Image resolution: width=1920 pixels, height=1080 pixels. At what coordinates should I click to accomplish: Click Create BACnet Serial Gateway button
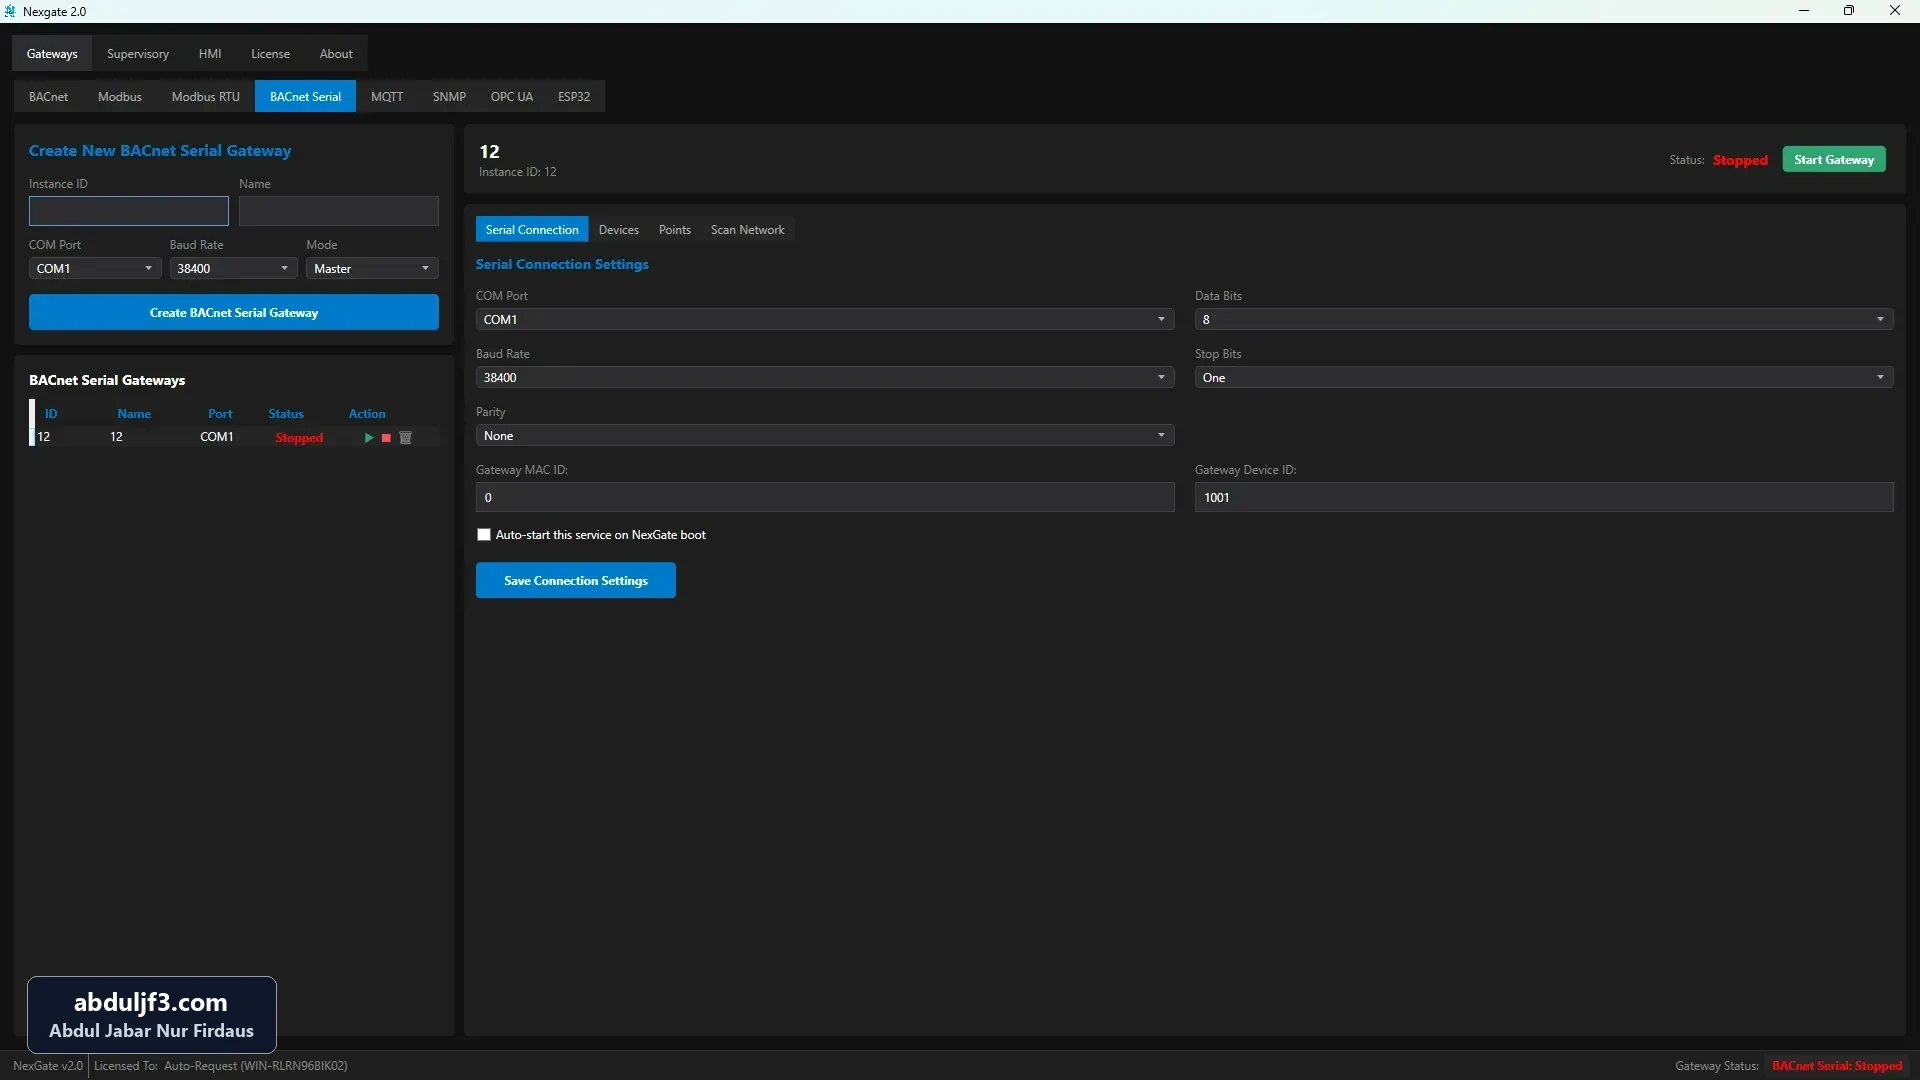pyautogui.click(x=234, y=313)
